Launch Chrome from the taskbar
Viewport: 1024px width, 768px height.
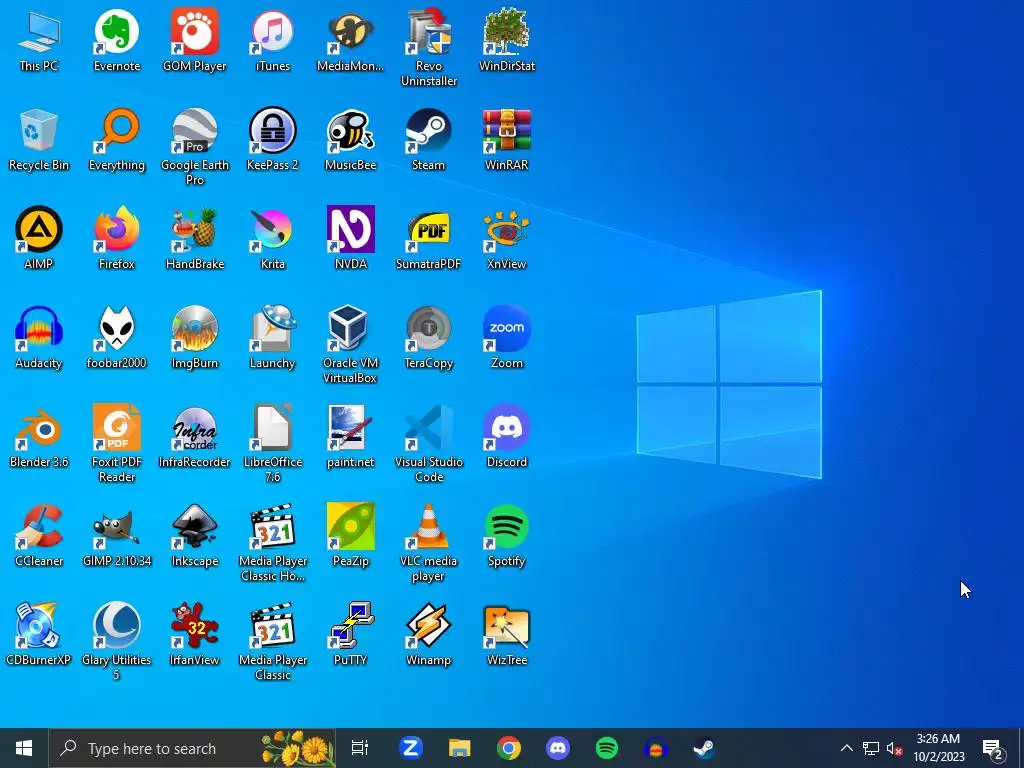[509, 748]
